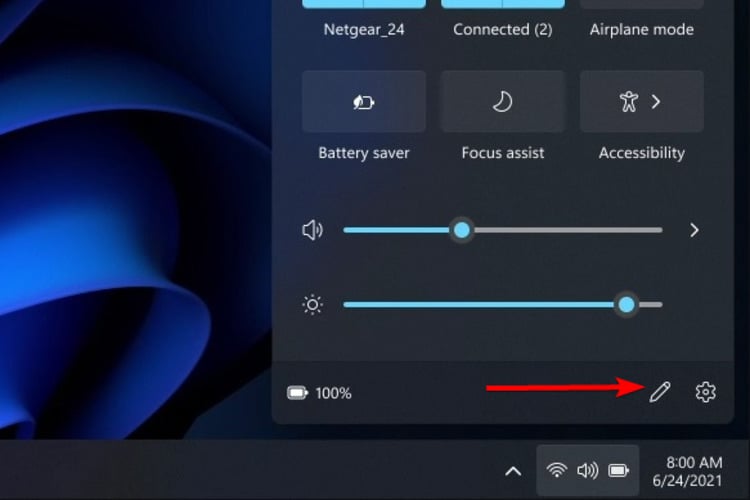This screenshot has height=500, width=750.
Task: Show hidden icons via the taskbar up arrow
Action: click(513, 471)
